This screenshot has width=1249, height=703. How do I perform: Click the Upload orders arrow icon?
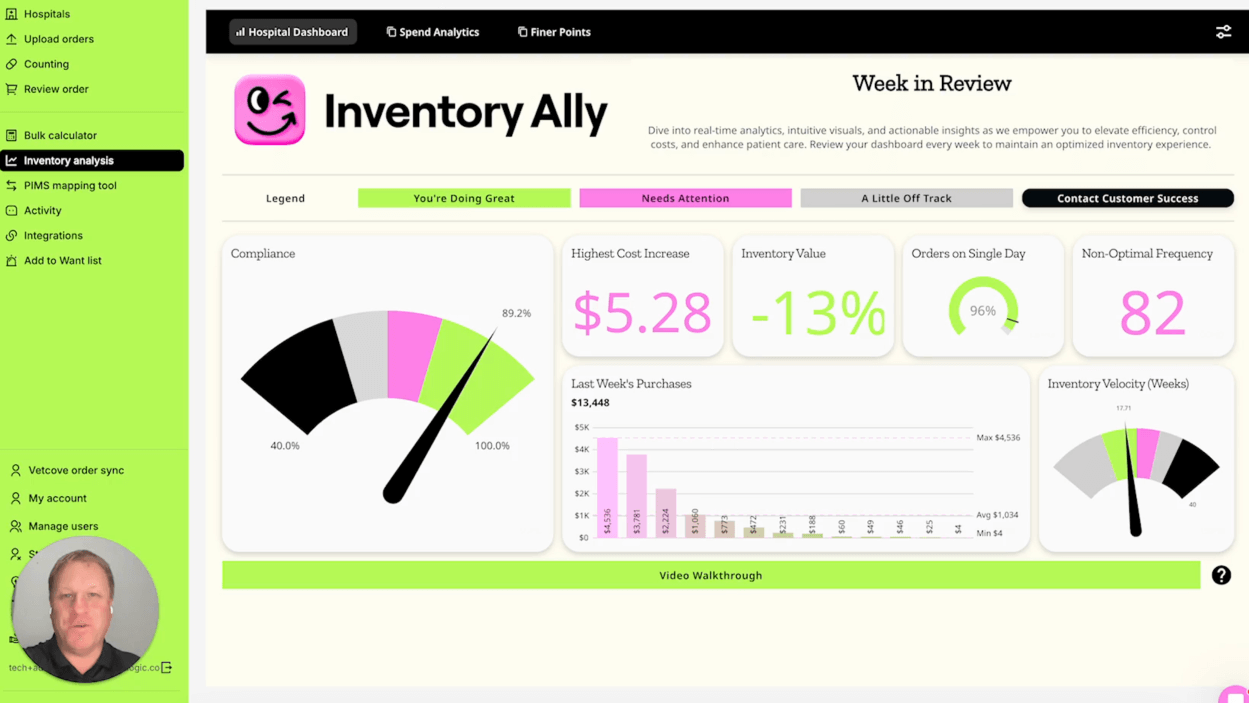[x=12, y=39]
